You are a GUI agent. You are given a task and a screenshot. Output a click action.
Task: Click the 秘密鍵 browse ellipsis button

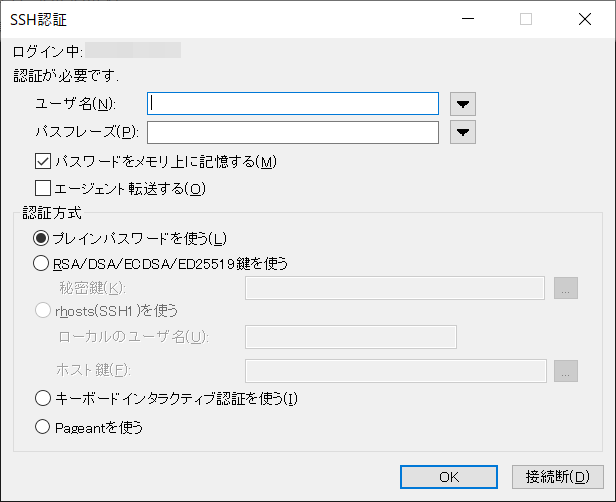click(x=566, y=289)
